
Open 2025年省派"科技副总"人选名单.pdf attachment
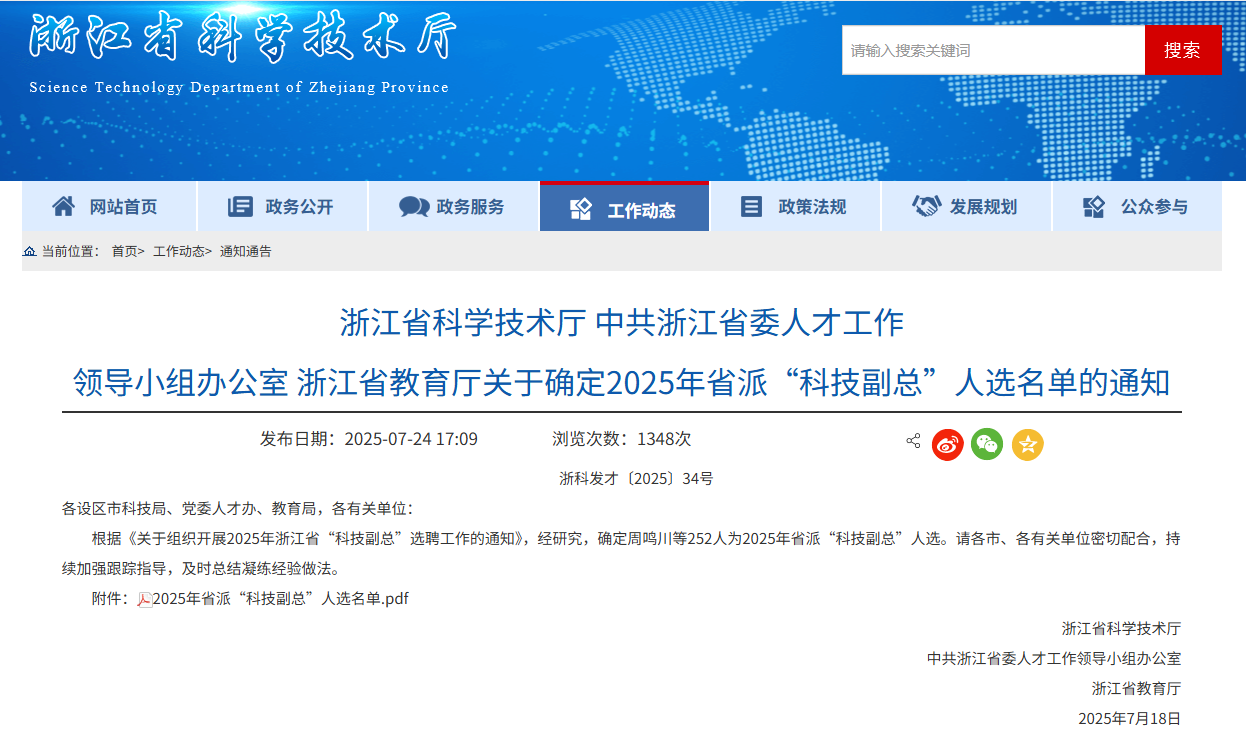coord(280,599)
